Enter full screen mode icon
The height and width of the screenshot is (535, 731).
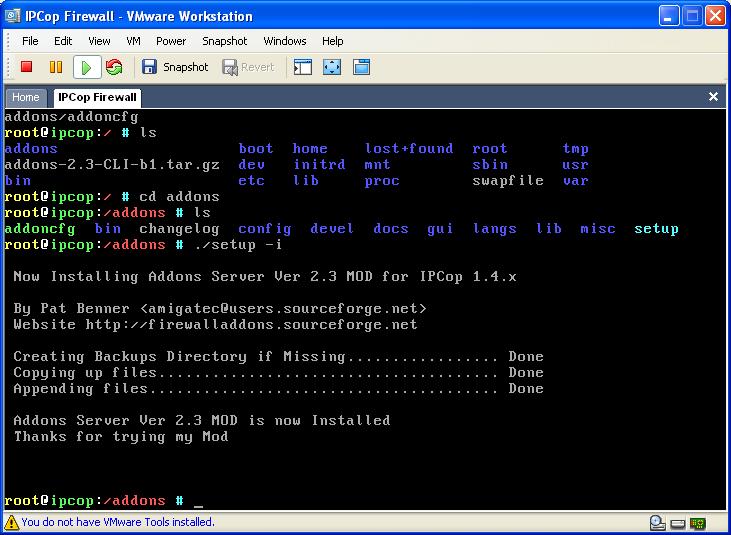pyautogui.click(x=332, y=67)
